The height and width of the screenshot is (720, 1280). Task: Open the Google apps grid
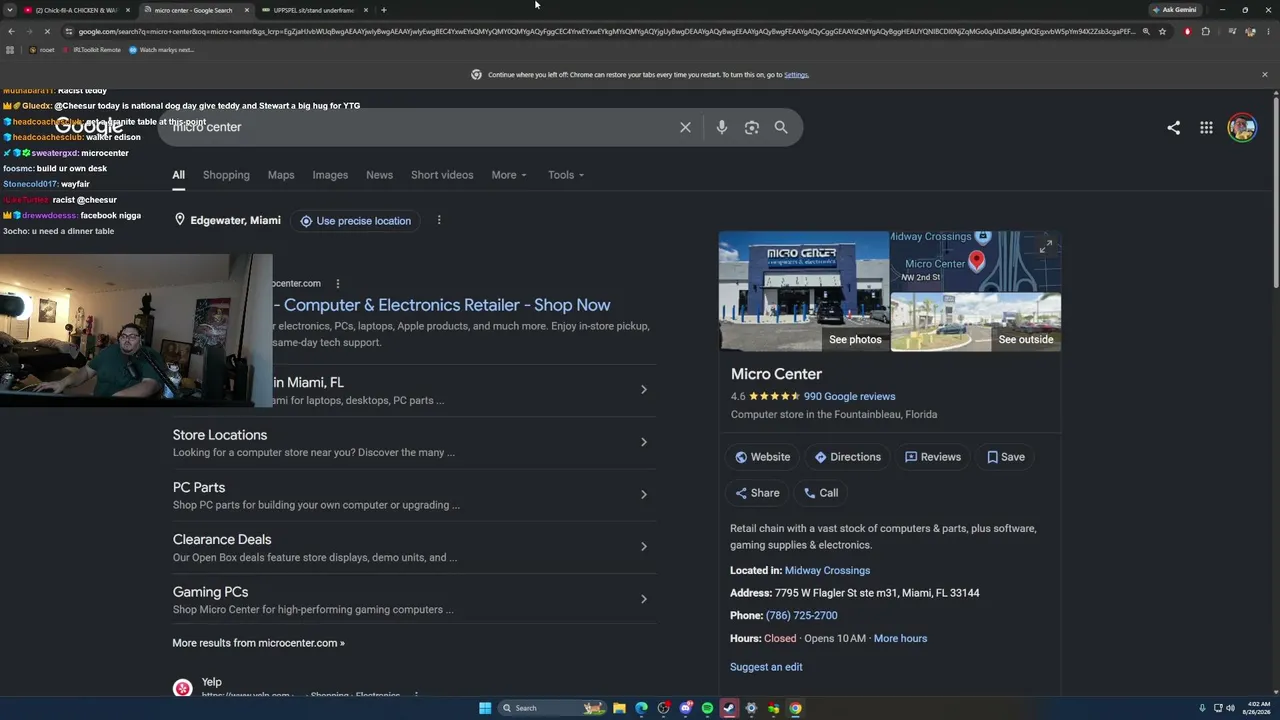click(1206, 128)
